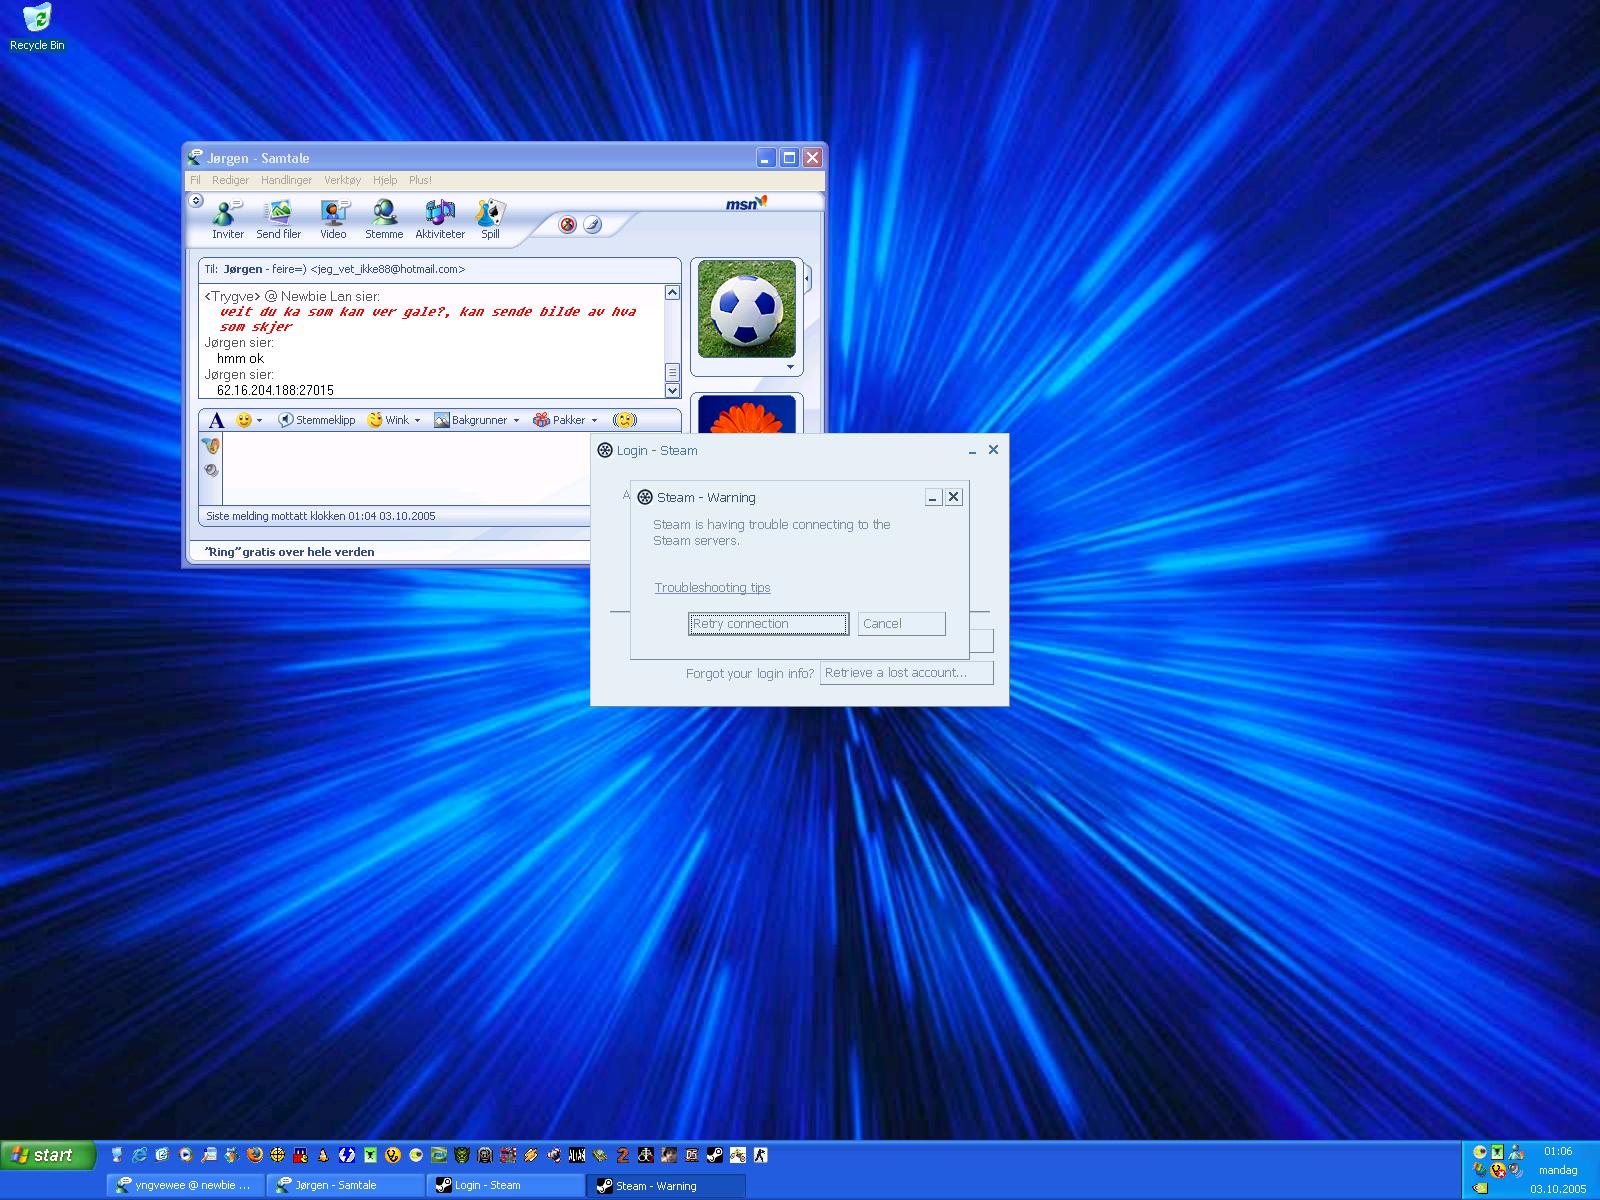Launch Steam from the quick launch bar

point(714,1155)
